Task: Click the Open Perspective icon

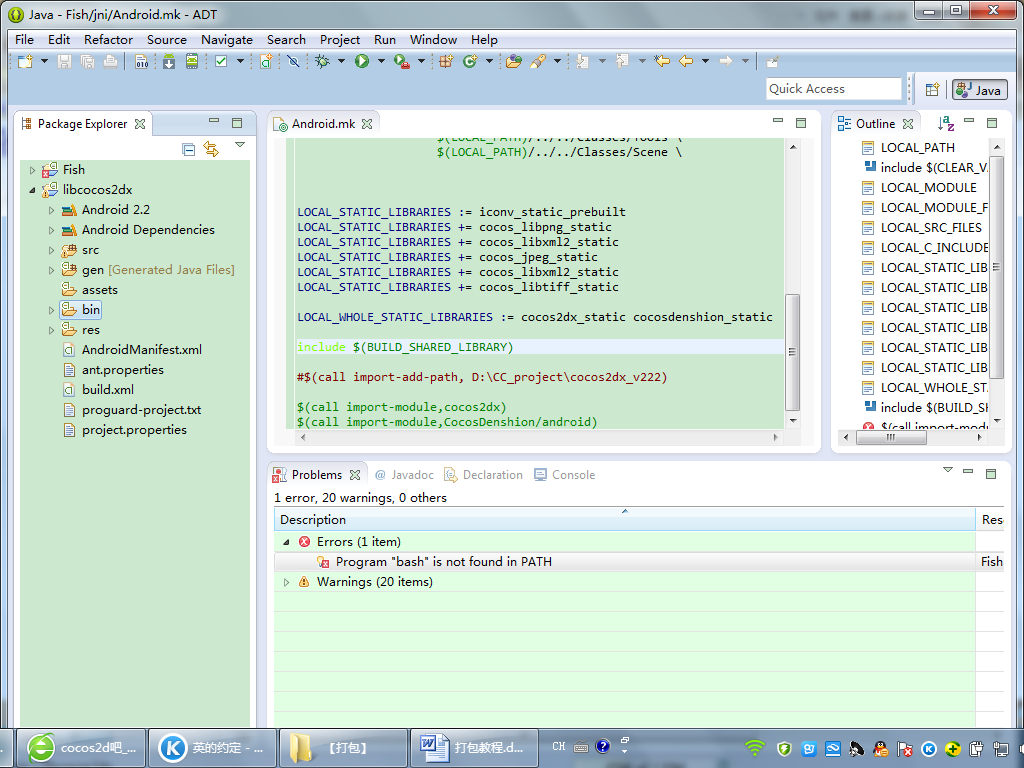Action: (931, 90)
